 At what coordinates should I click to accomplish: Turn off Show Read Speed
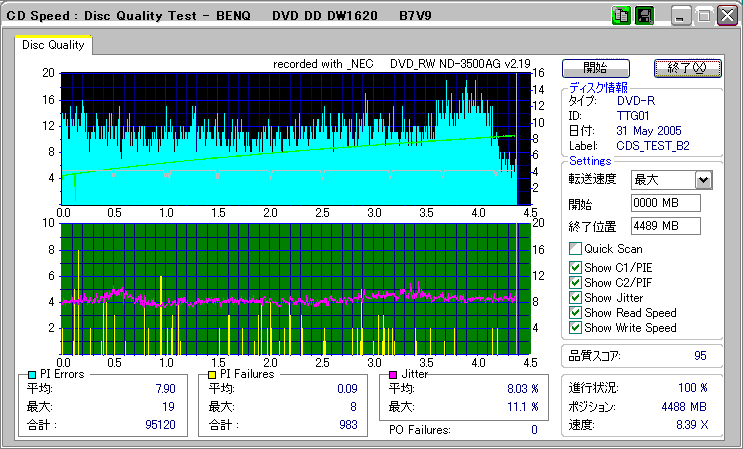point(575,313)
